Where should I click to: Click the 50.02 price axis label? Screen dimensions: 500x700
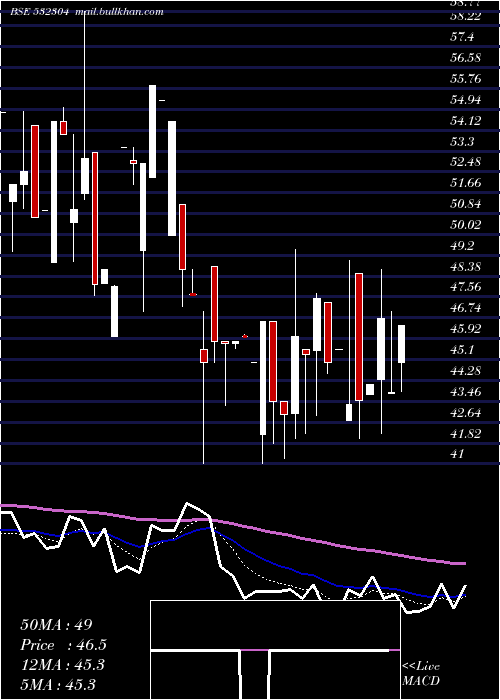pyautogui.click(x=466, y=225)
